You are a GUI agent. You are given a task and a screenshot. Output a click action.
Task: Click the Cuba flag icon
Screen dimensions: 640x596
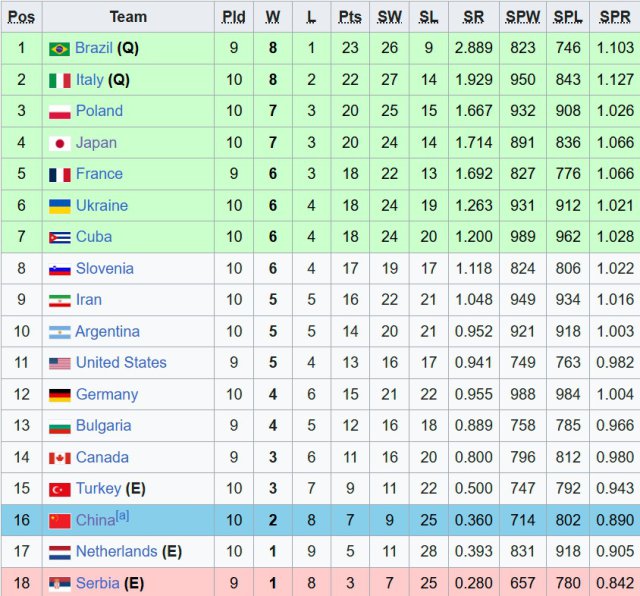pos(59,238)
